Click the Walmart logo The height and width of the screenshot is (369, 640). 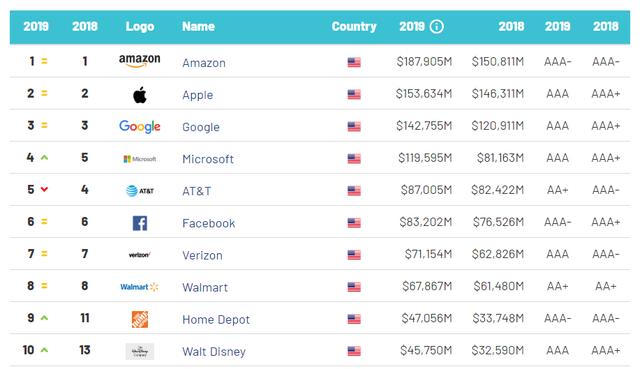click(140, 287)
